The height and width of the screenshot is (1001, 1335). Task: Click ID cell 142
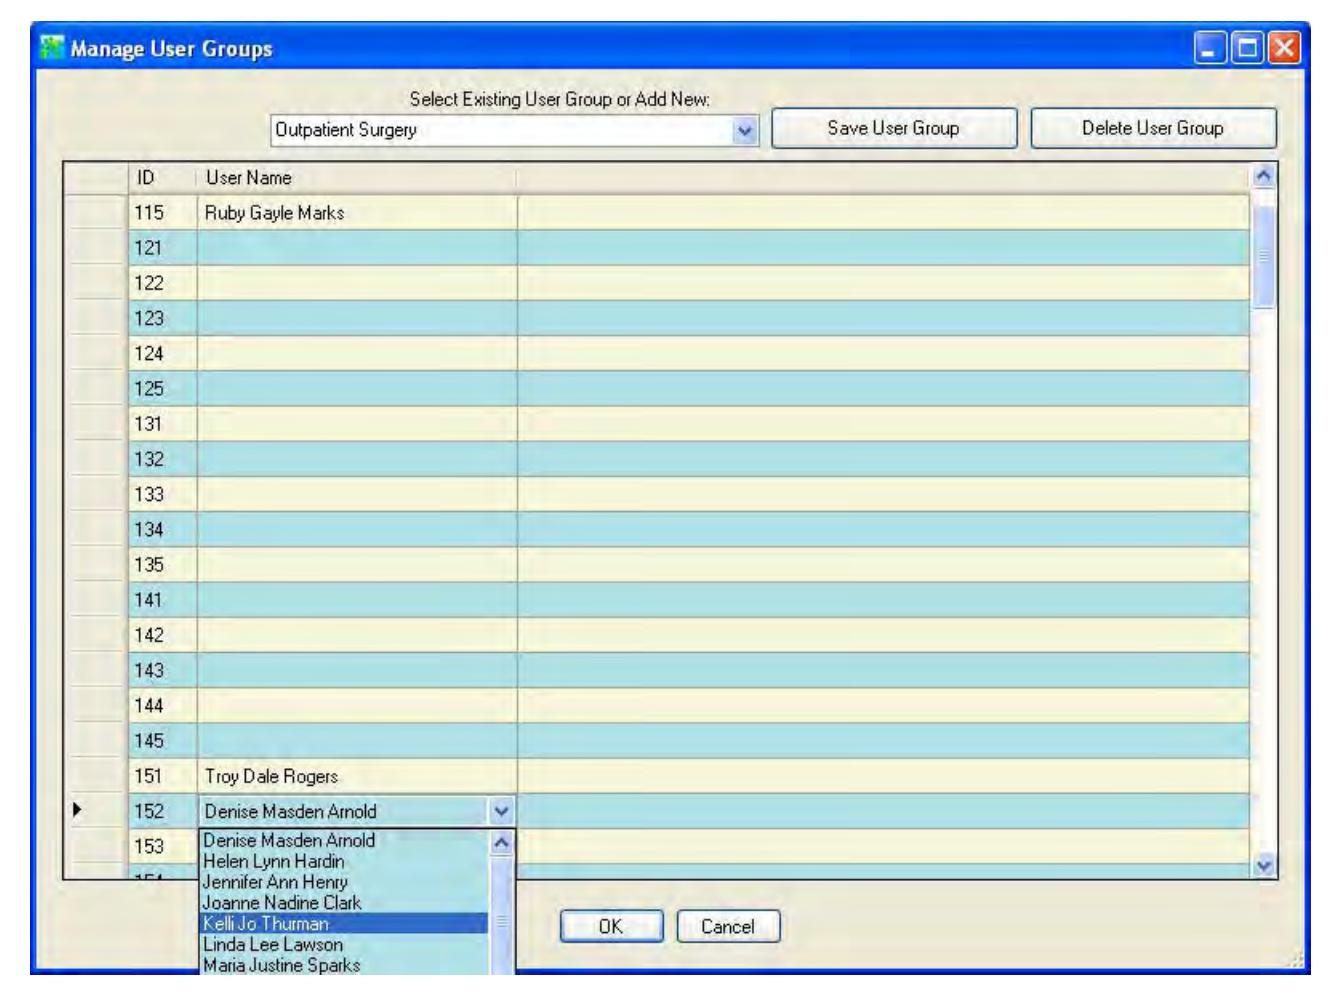[x=163, y=636]
